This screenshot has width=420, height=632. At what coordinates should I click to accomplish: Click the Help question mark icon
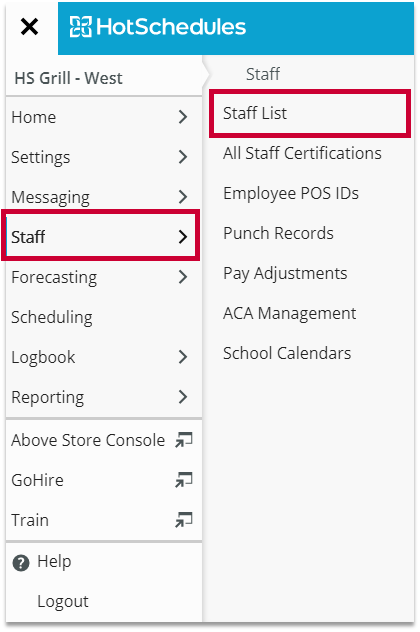click(21, 563)
